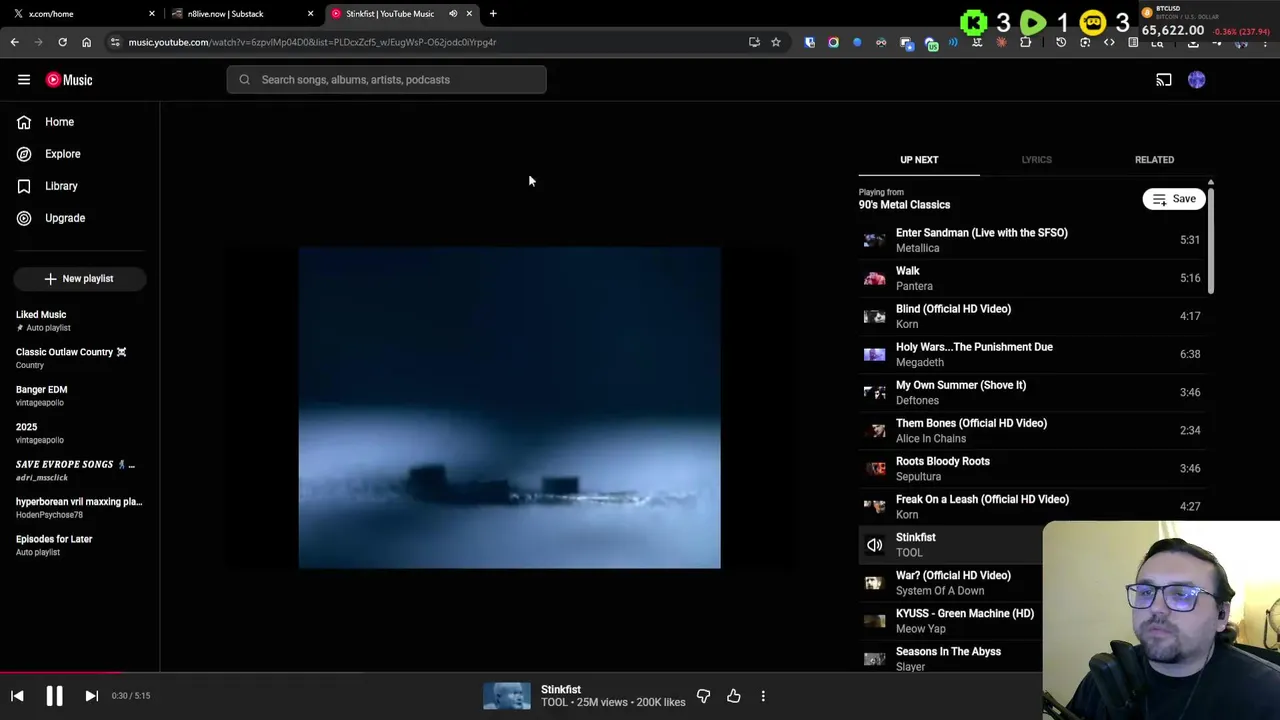The image size is (1280, 720).
Task: Click the address bar URL
Action: [x=312, y=42]
